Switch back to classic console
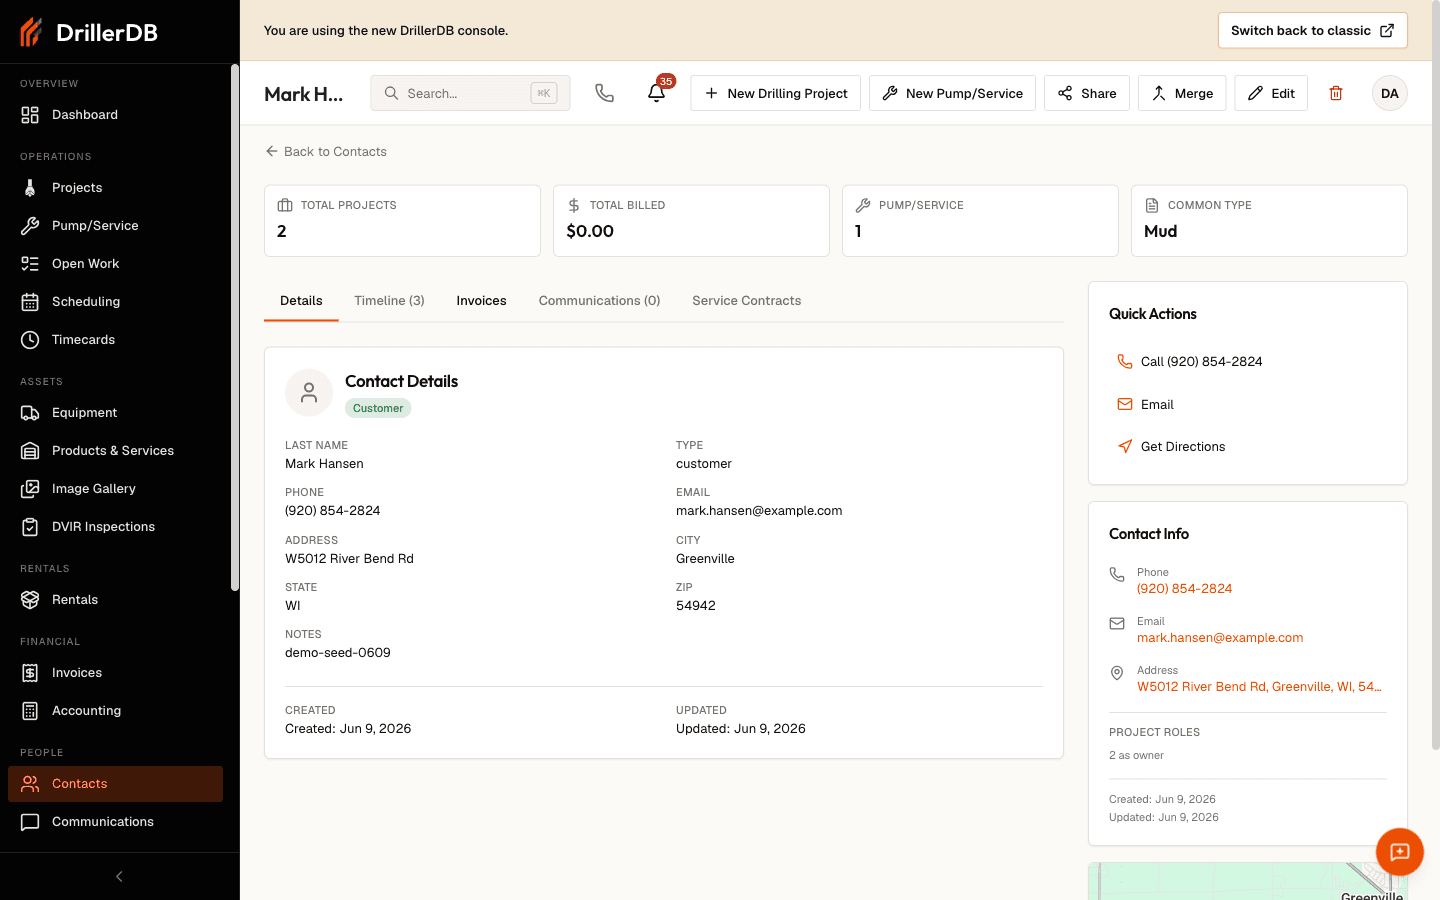 tap(1312, 31)
